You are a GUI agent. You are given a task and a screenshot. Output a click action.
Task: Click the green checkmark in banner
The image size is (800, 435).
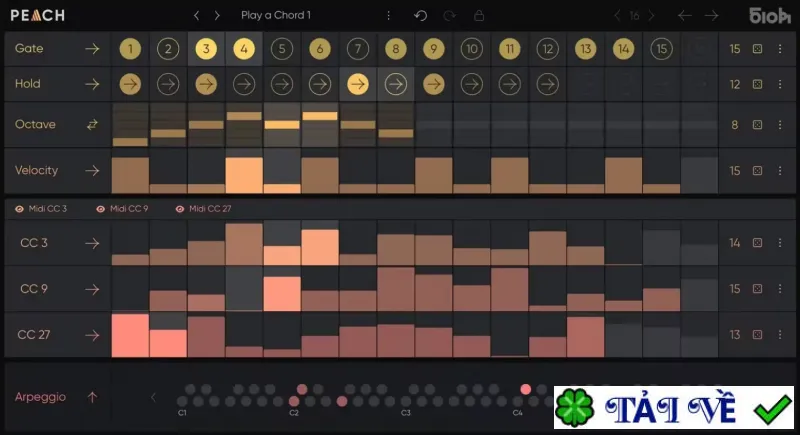(x=773, y=410)
